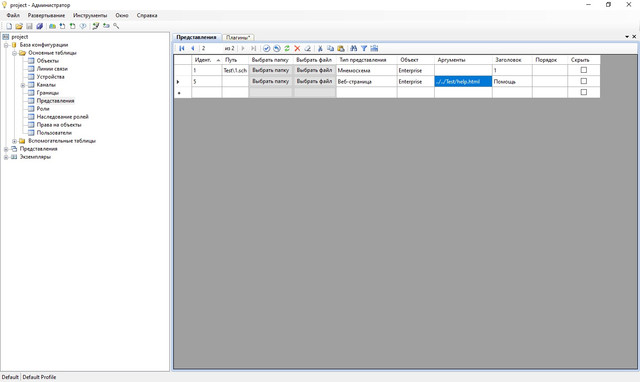Expand the Представления root tree node
640x382 pixels.
coord(6,149)
